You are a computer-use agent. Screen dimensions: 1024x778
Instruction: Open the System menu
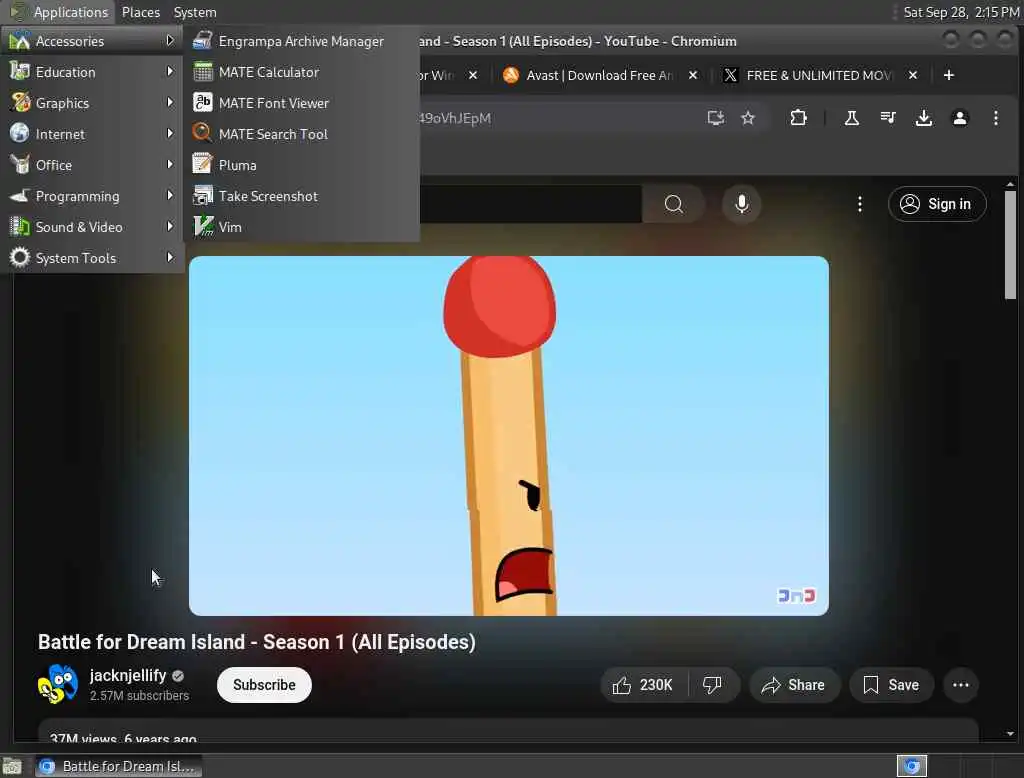click(195, 12)
